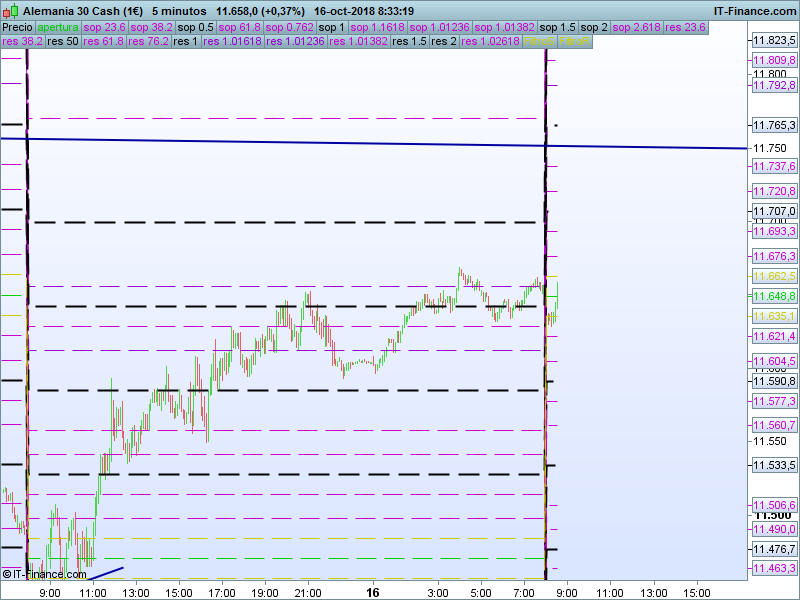Click the 11.590,8 price label
Image resolution: width=800 pixels, height=600 pixels.
click(x=774, y=381)
